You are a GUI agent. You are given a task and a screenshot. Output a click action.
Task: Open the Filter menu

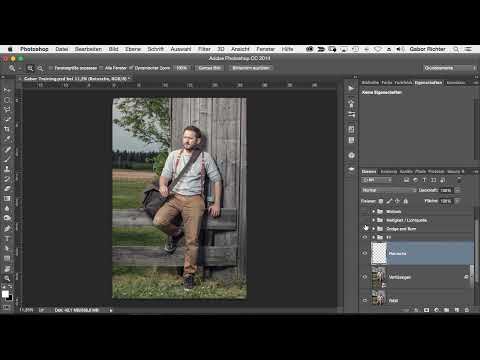pos(204,49)
